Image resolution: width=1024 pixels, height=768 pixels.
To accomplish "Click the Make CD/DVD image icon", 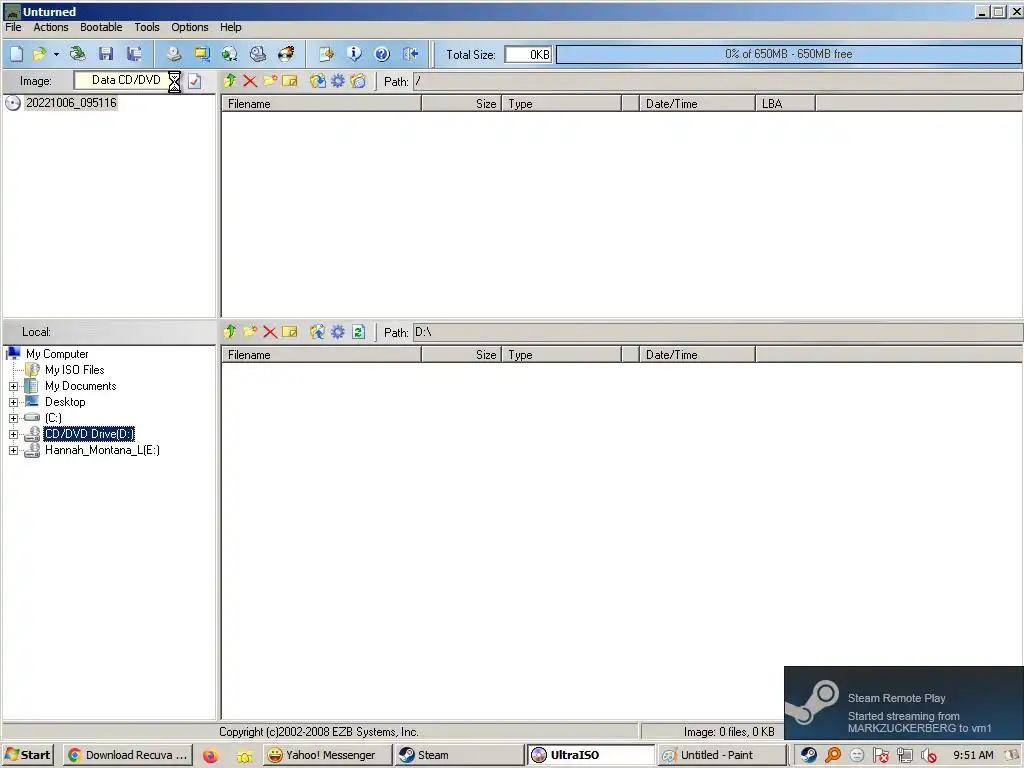I will coord(174,54).
